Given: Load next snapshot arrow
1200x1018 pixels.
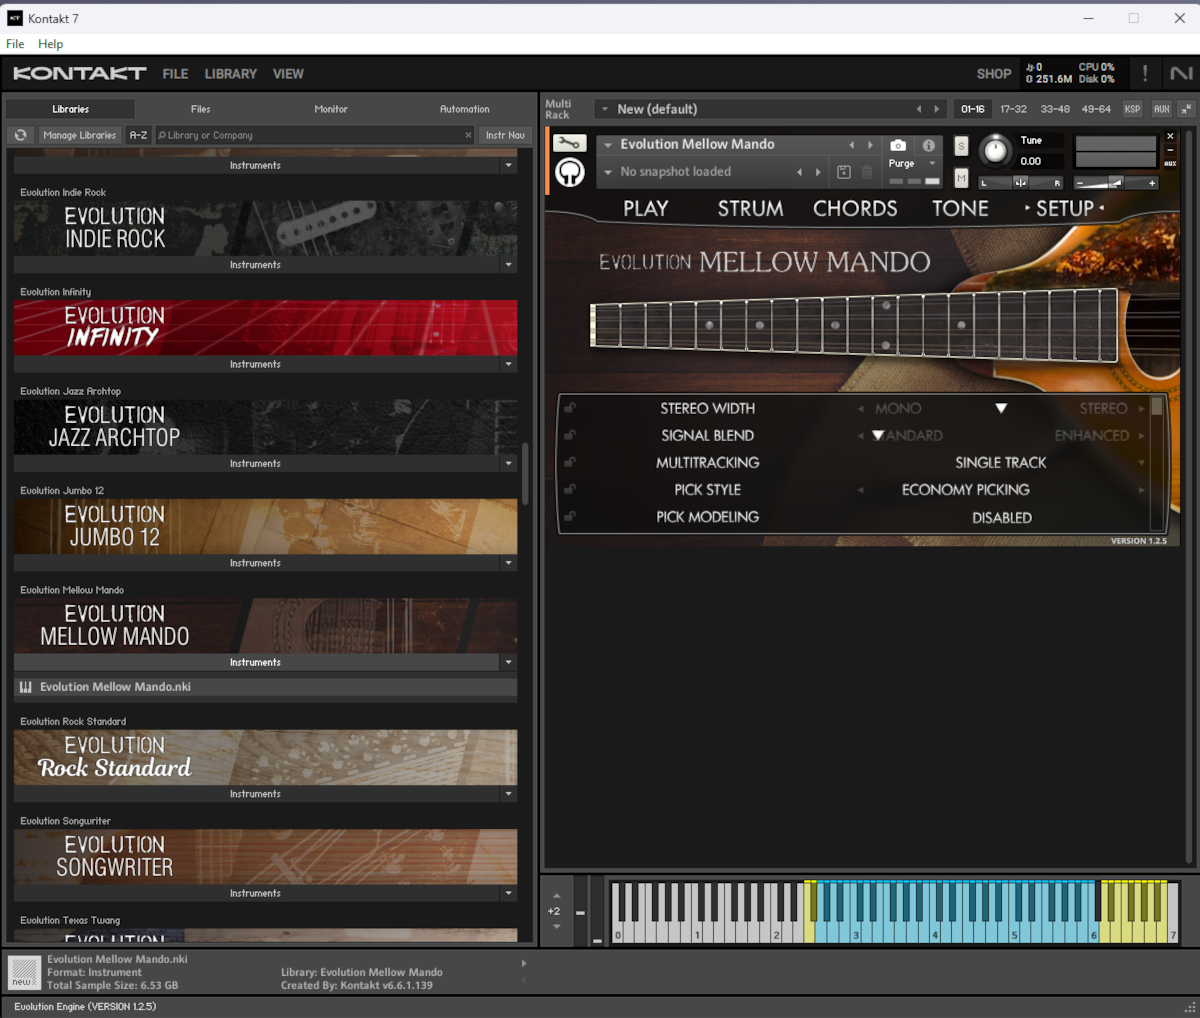Looking at the screenshot, I should point(818,172).
